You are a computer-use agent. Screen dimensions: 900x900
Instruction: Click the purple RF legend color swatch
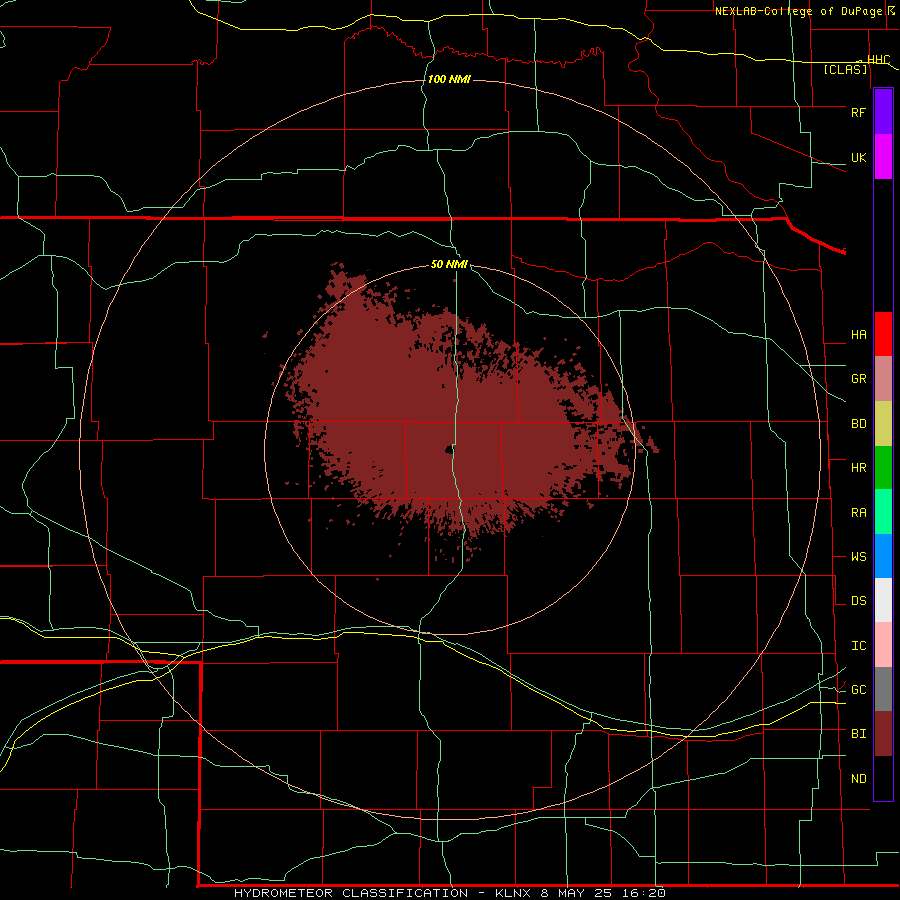coord(883,112)
